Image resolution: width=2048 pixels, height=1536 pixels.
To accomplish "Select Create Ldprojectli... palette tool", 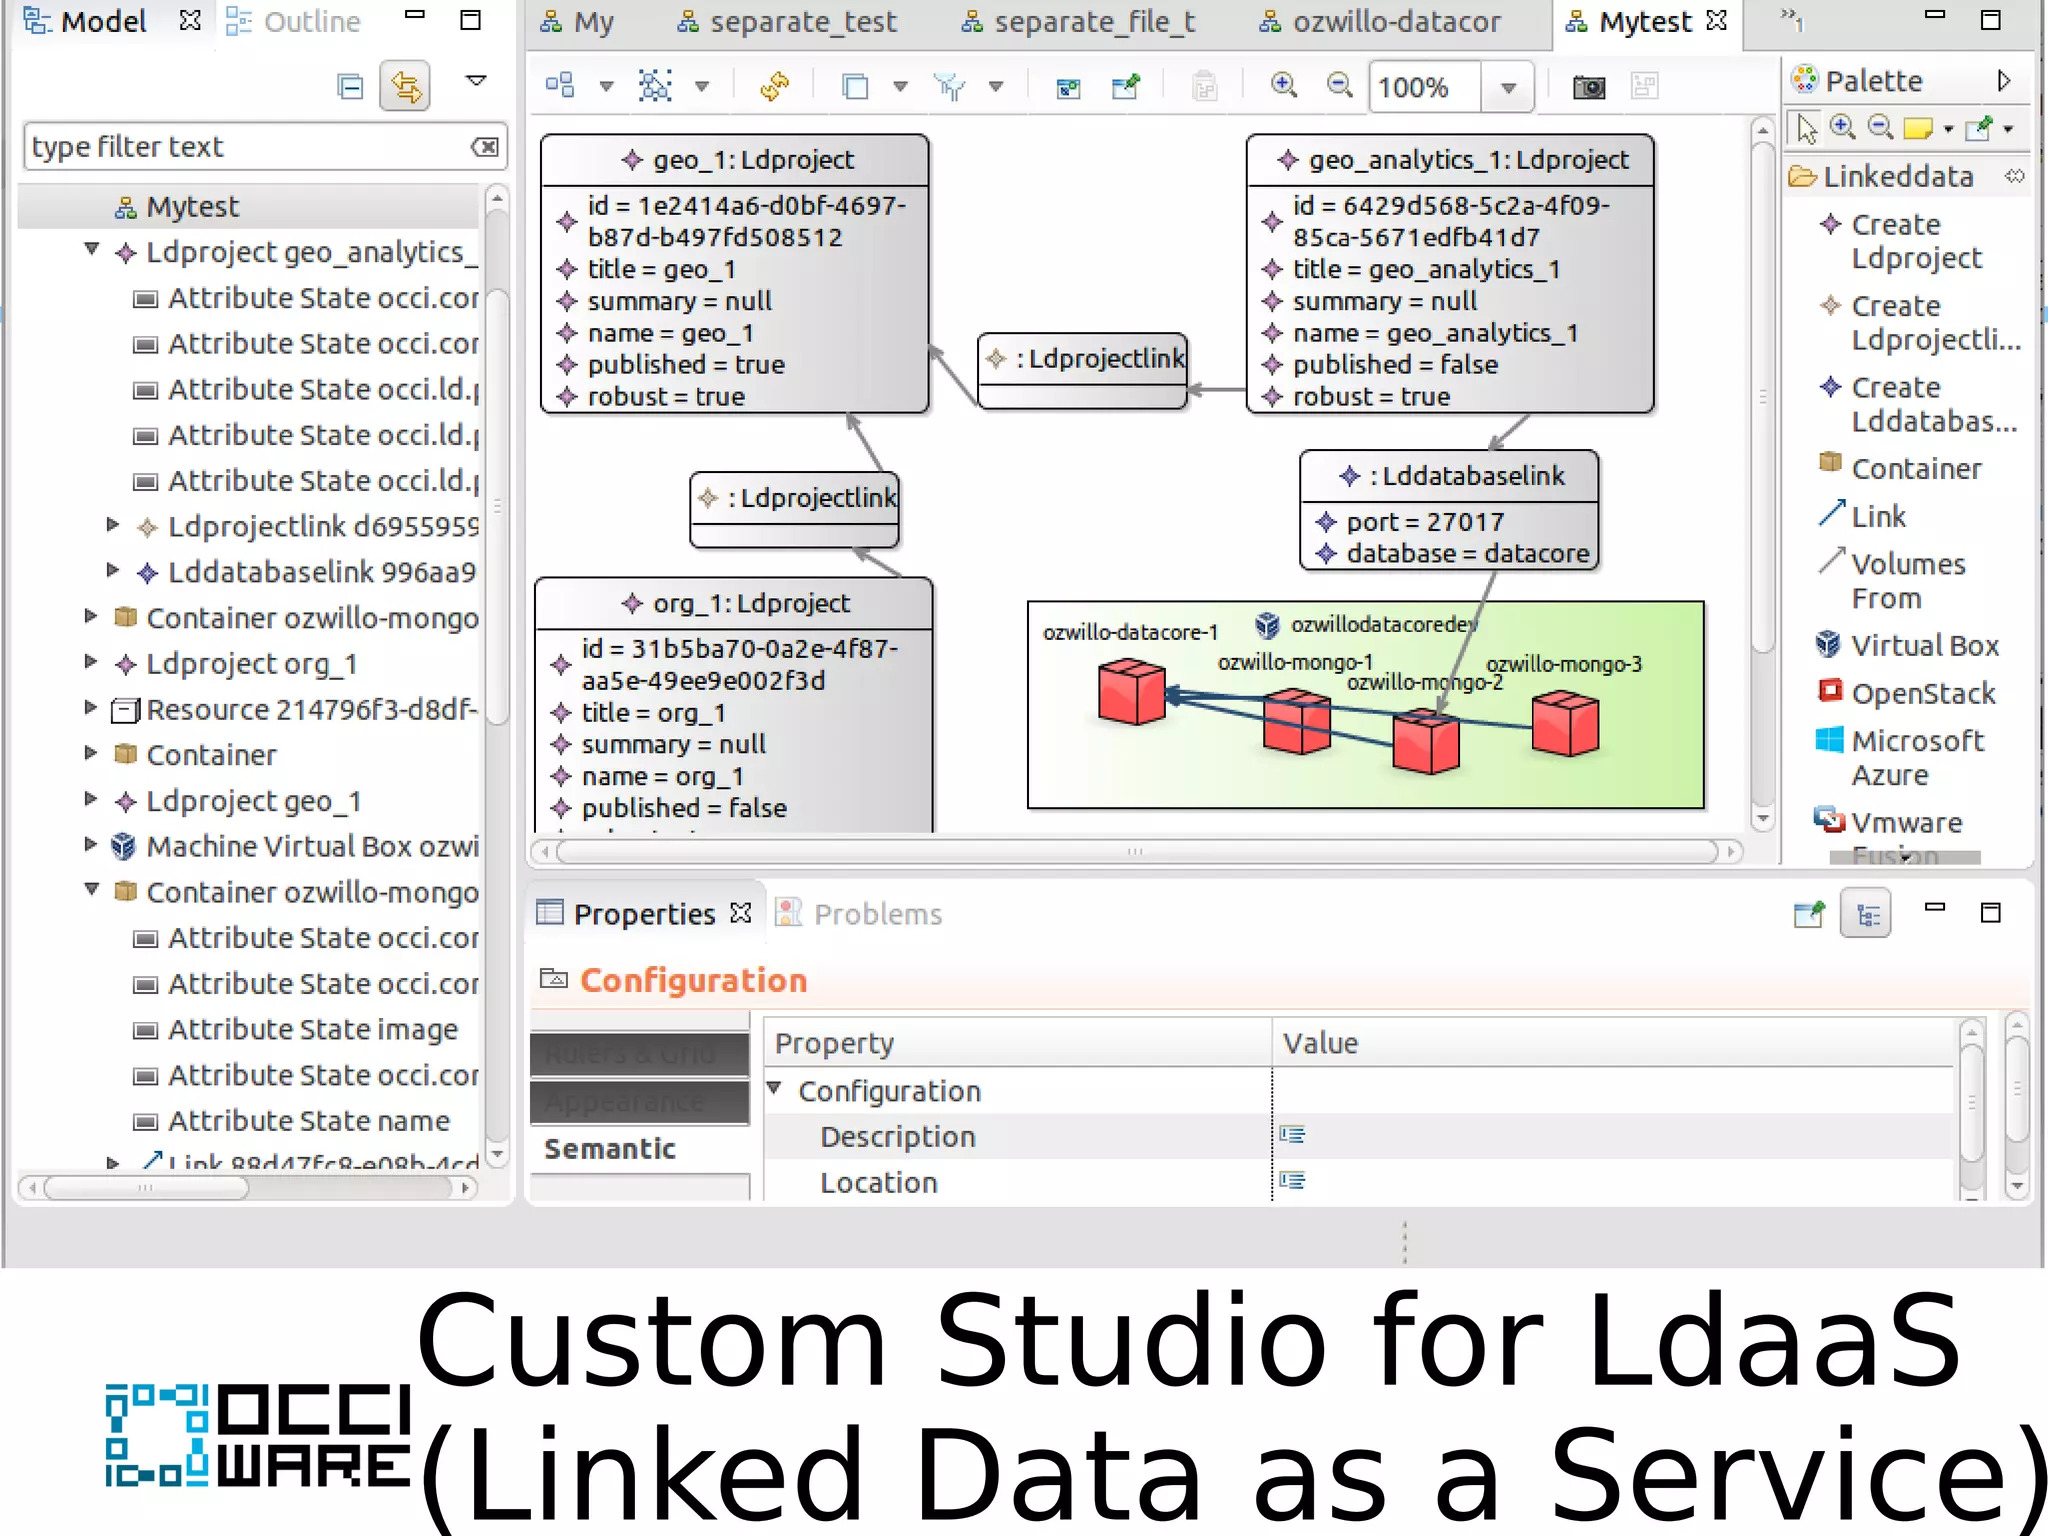I will point(1920,322).
